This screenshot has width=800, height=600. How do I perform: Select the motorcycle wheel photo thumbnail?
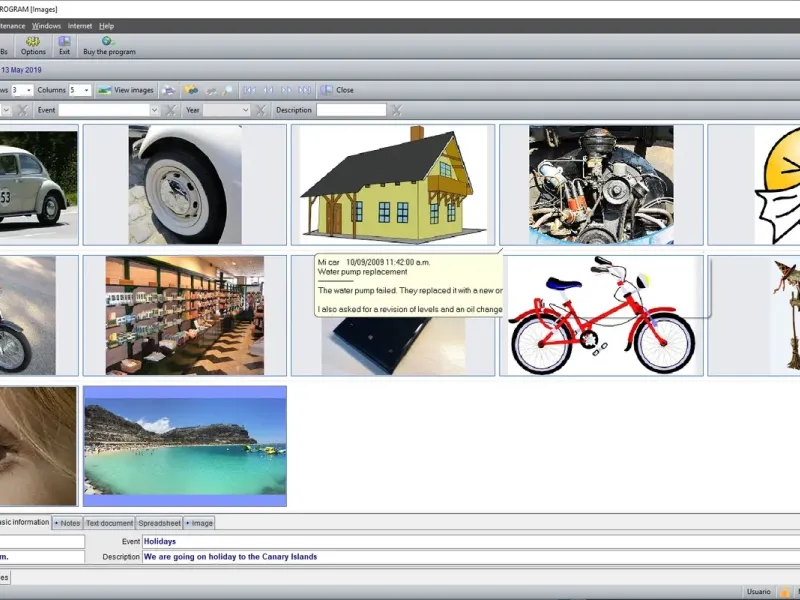(39, 316)
